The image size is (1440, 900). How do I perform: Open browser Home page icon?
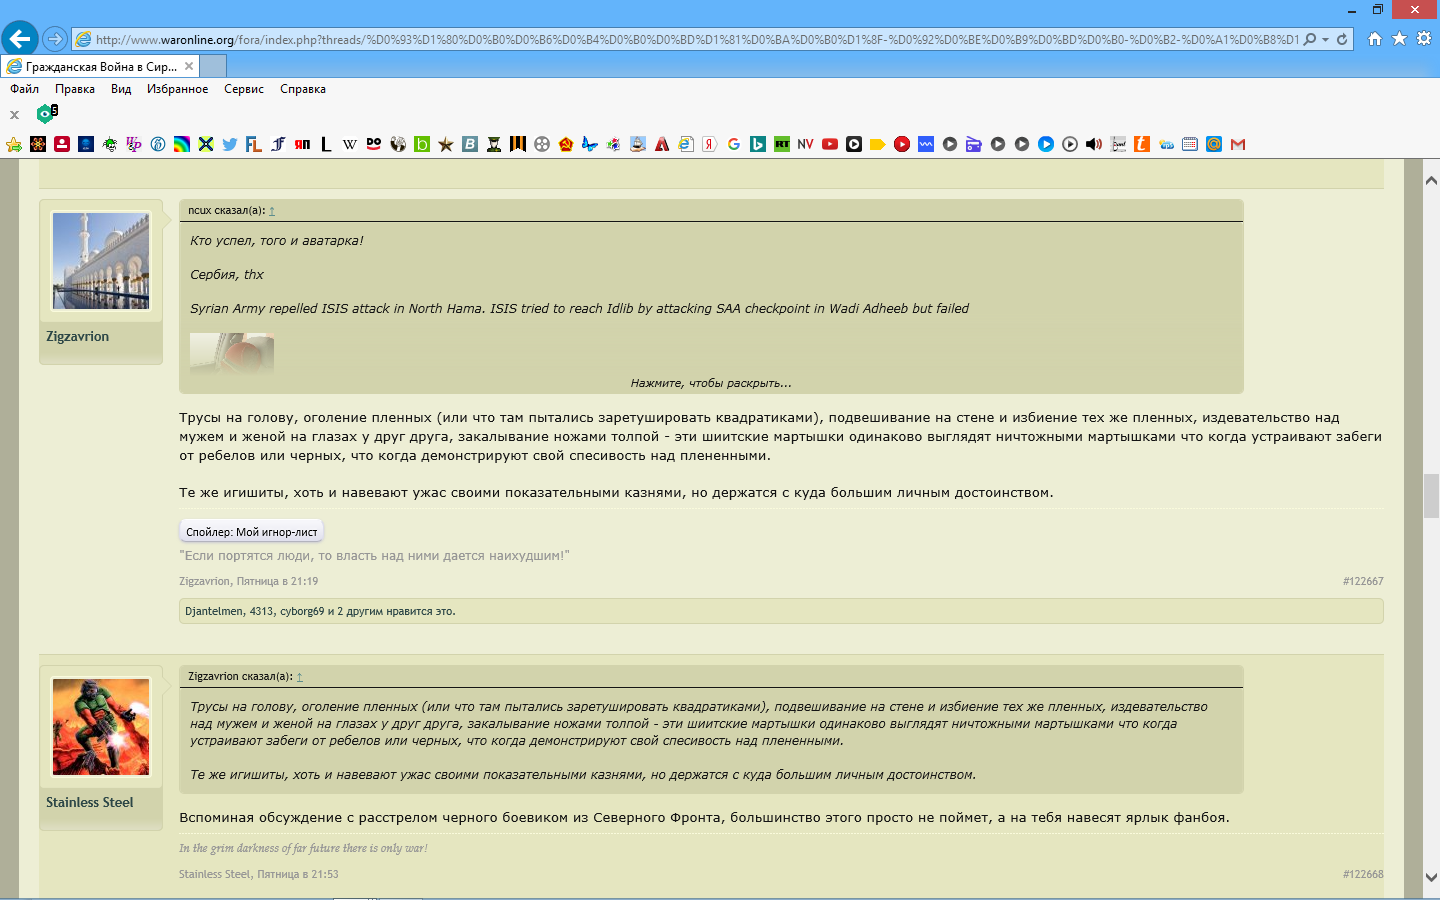tap(1375, 39)
